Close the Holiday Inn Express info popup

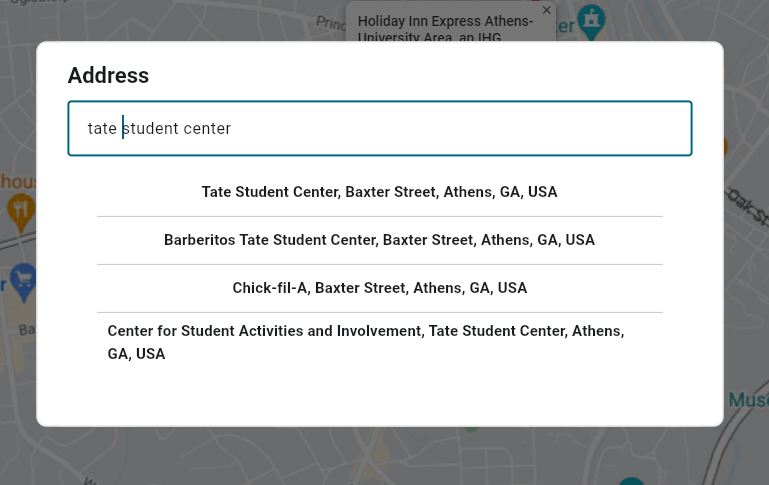click(546, 10)
